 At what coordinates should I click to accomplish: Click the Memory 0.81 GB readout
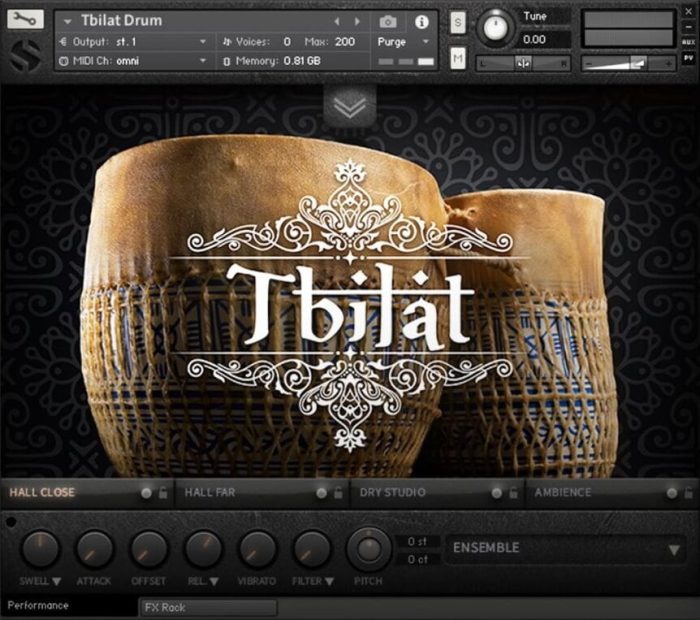click(x=302, y=61)
